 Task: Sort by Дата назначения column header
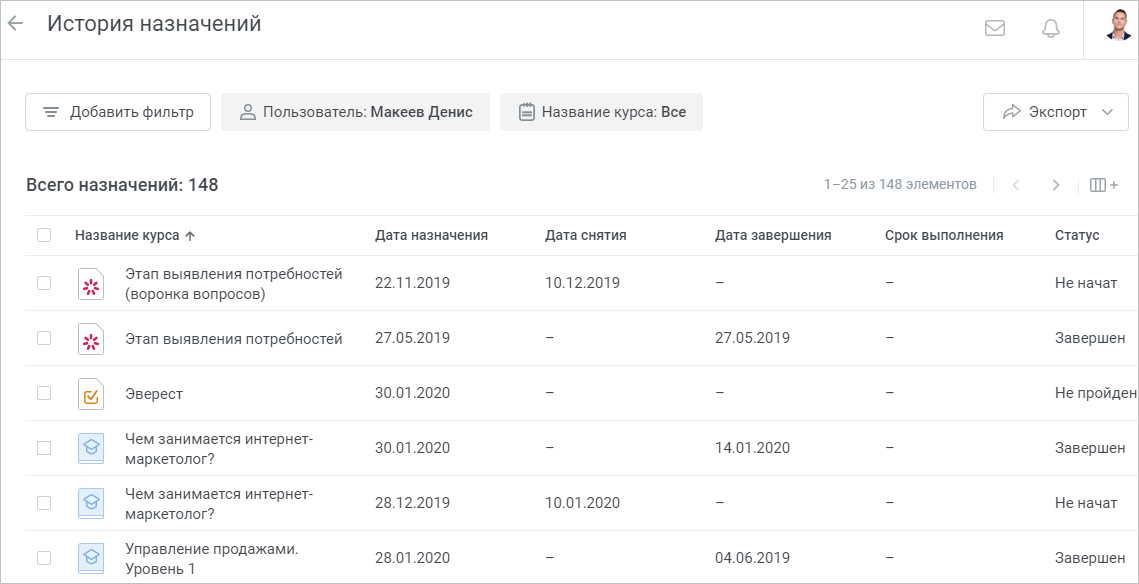click(431, 235)
